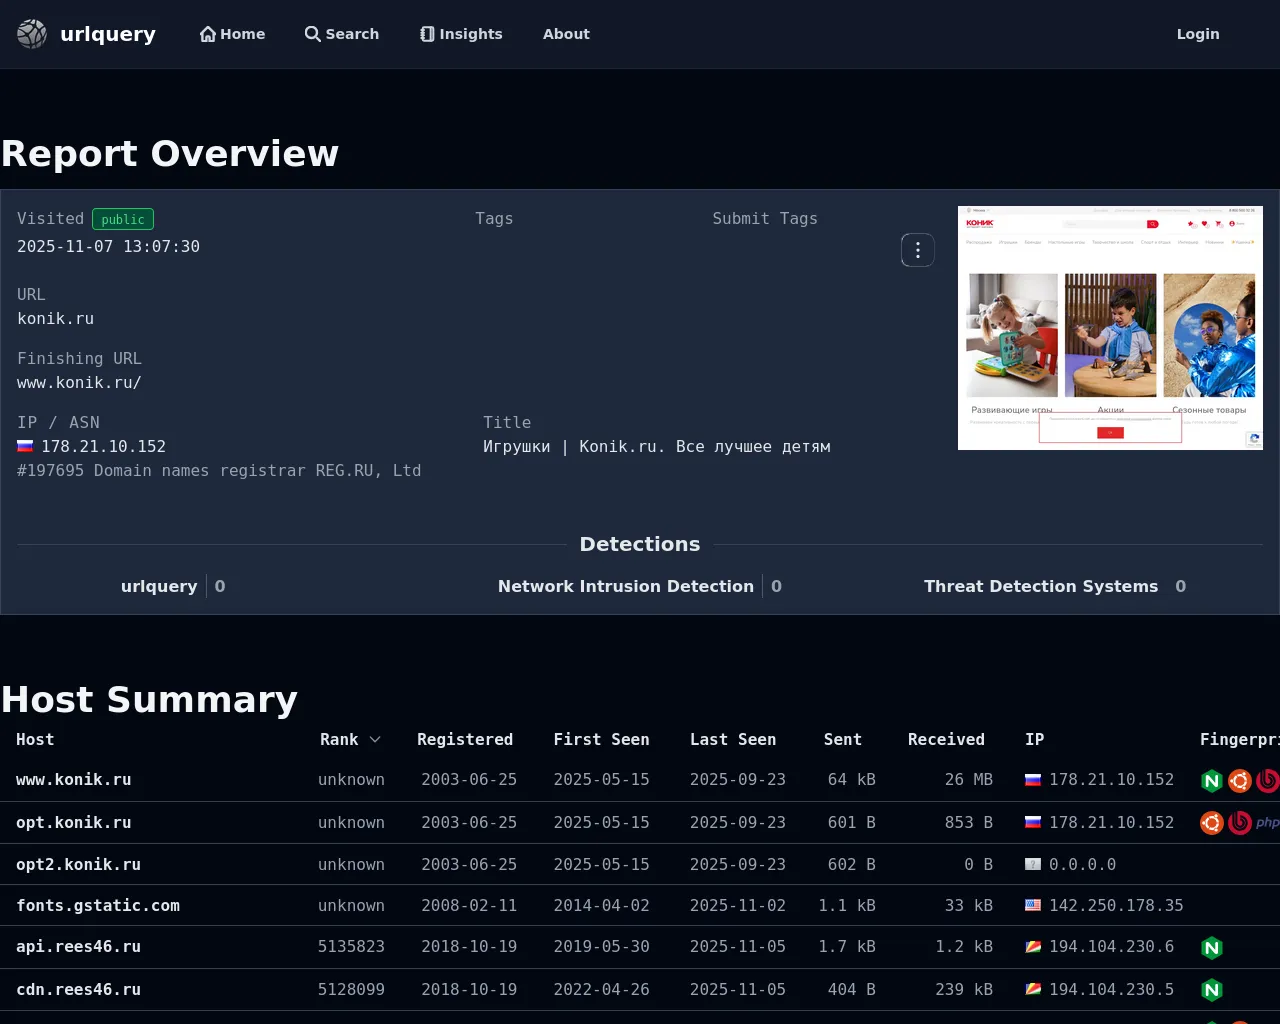Click the US flag in fonts.gstatic.com row

[1033, 905]
